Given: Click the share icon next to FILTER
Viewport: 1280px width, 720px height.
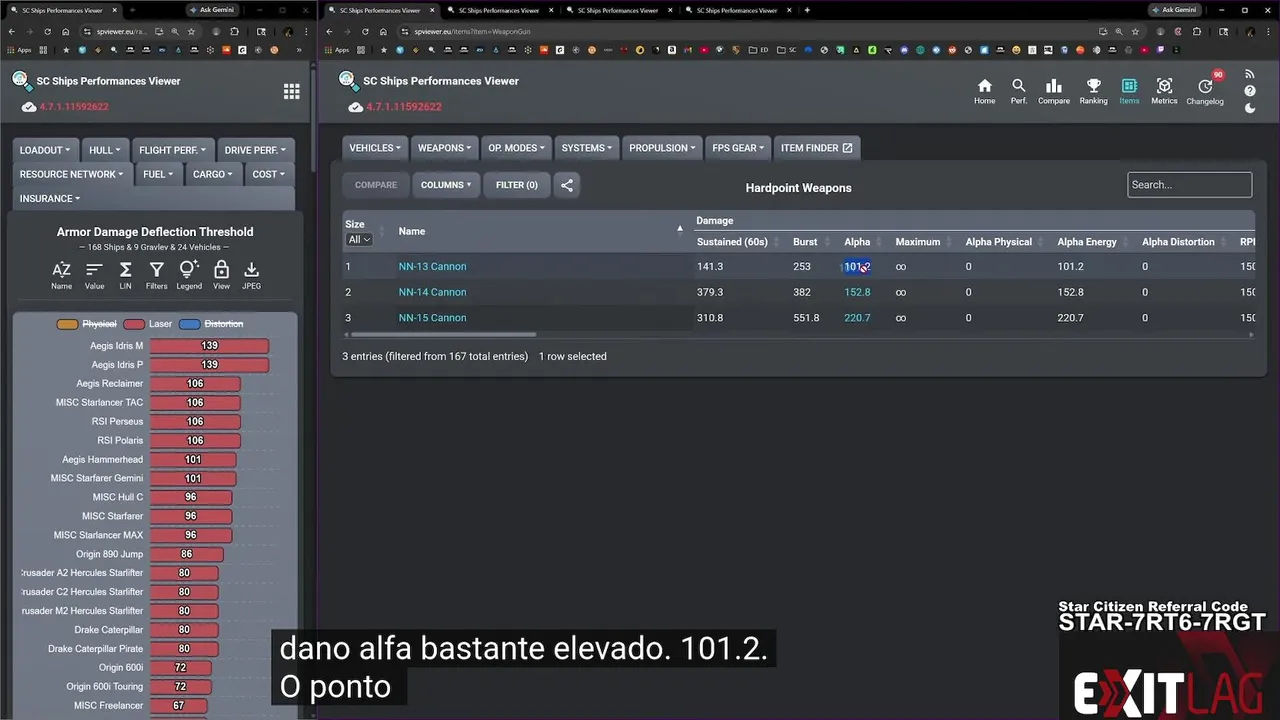Looking at the screenshot, I should [567, 185].
